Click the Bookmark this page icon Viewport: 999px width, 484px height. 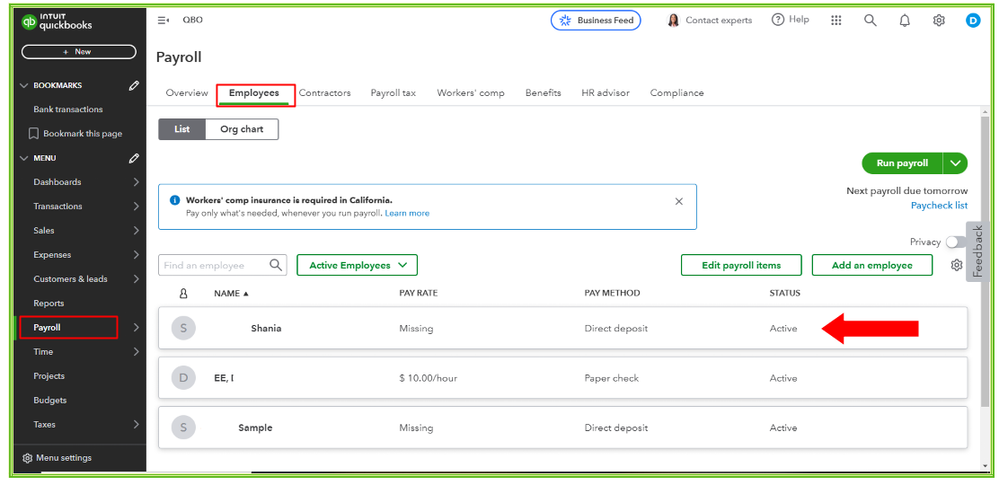(34, 134)
